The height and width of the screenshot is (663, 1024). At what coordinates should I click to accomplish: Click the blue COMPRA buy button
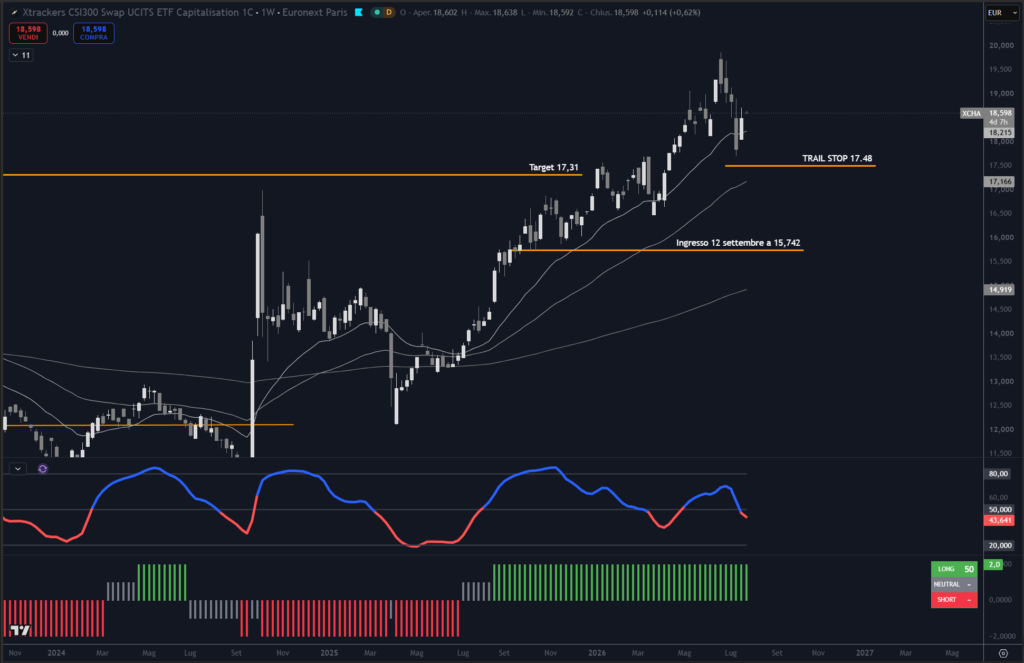point(94,33)
